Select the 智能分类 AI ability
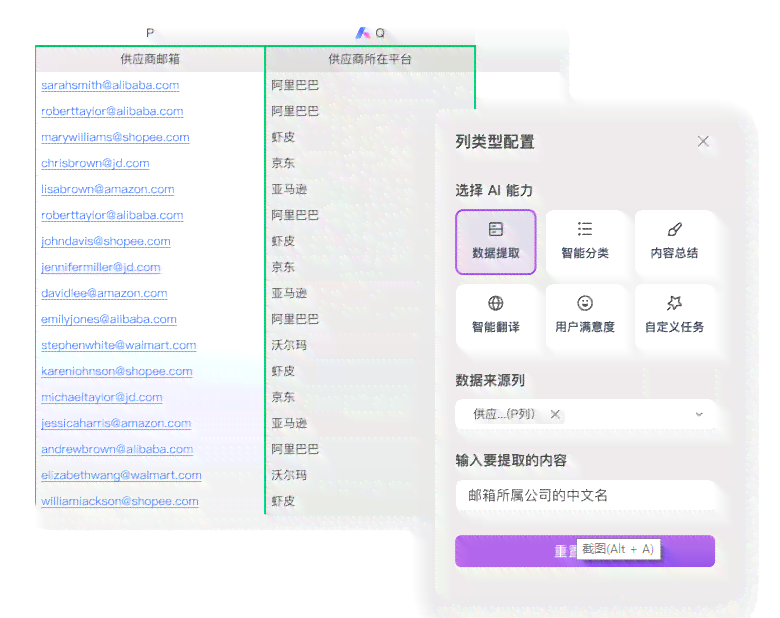Screen dimensions: 780x618 [585, 242]
